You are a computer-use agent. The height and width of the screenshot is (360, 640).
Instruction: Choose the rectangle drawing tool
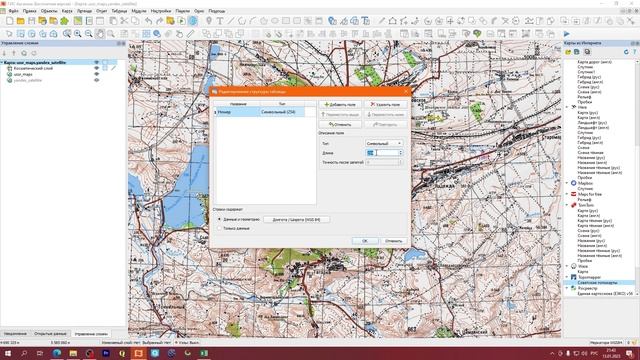pyautogui.click(x=286, y=21)
